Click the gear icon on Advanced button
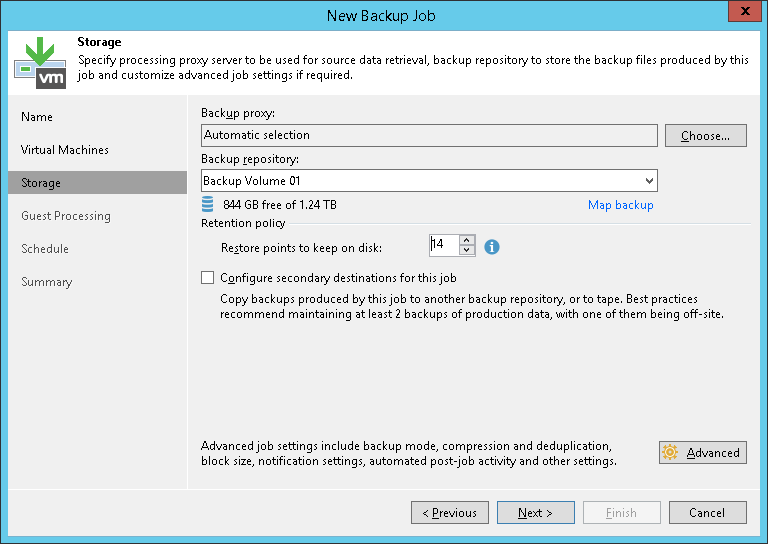The height and width of the screenshot is (544, 768). (670, 452)
